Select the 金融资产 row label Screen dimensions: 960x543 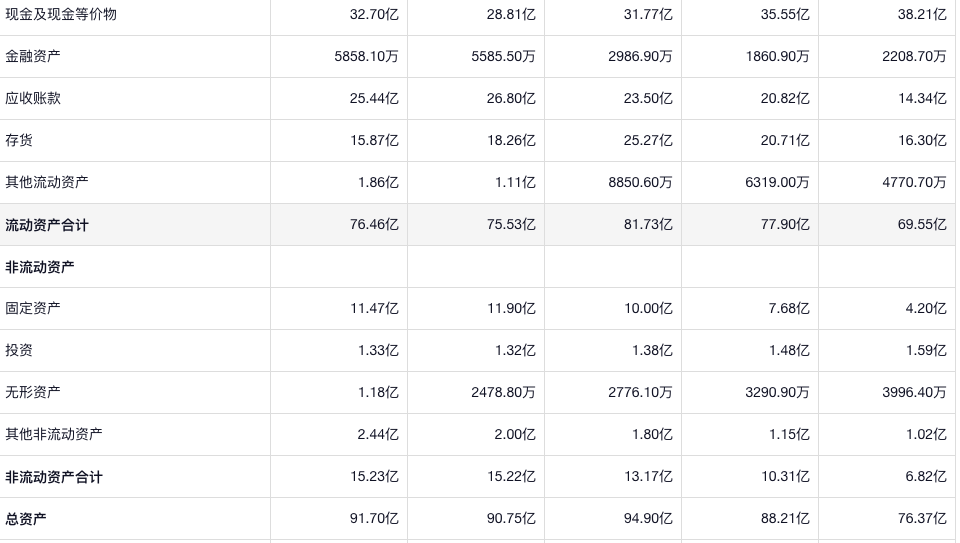click(33, 57)
